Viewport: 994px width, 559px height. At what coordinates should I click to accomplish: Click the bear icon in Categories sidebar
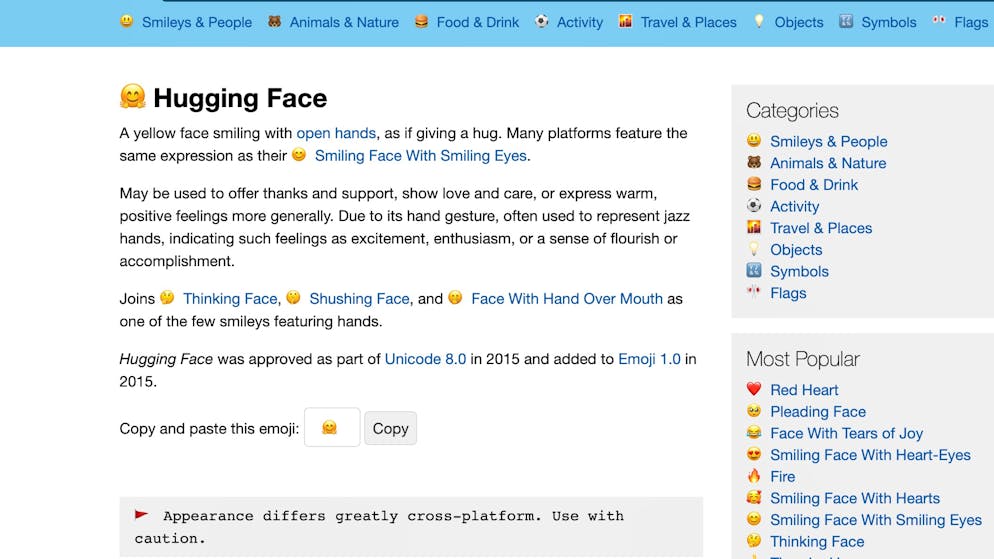754,162
